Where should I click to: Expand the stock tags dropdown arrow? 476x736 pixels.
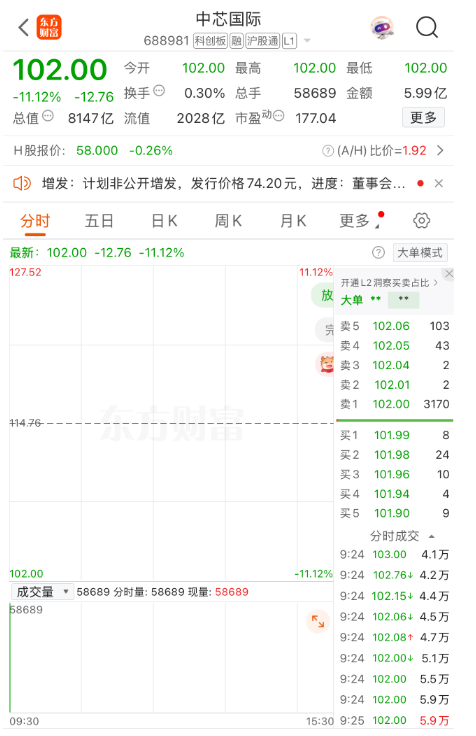(307, 41)
